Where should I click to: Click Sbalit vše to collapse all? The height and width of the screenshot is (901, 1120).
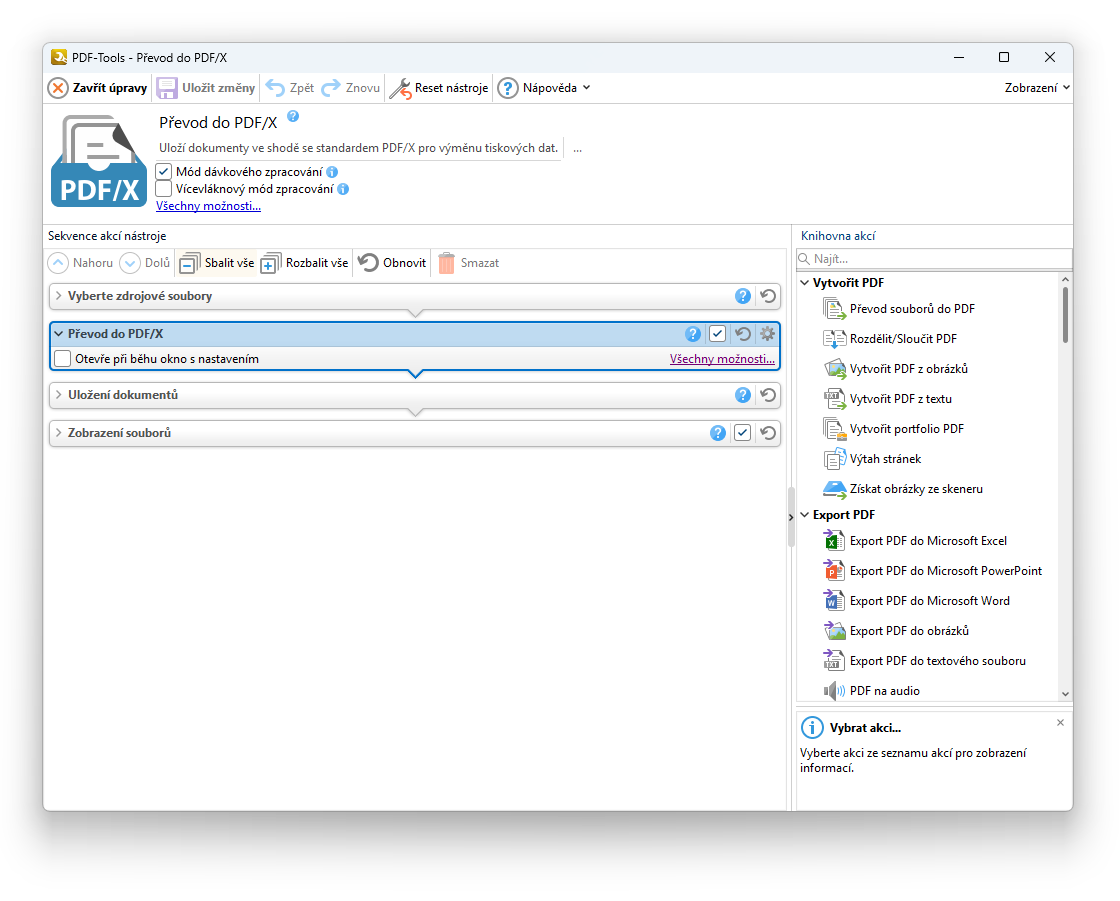[x=217, y=263]
